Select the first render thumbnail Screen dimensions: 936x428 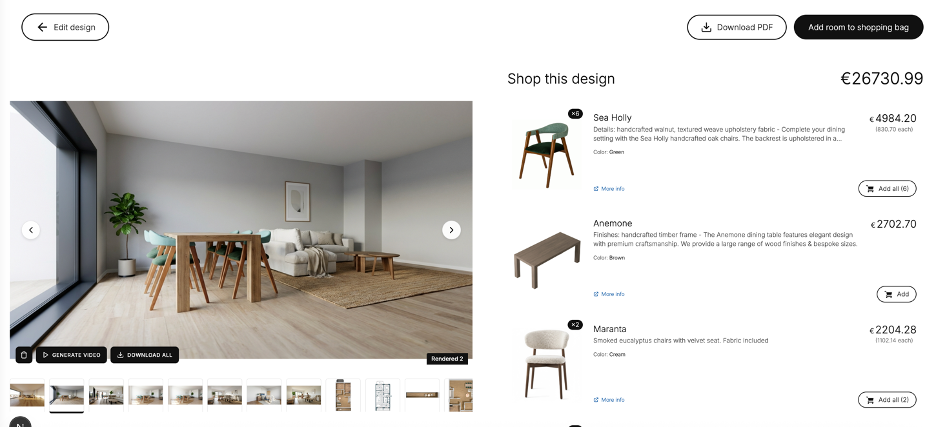coord(27,395)
